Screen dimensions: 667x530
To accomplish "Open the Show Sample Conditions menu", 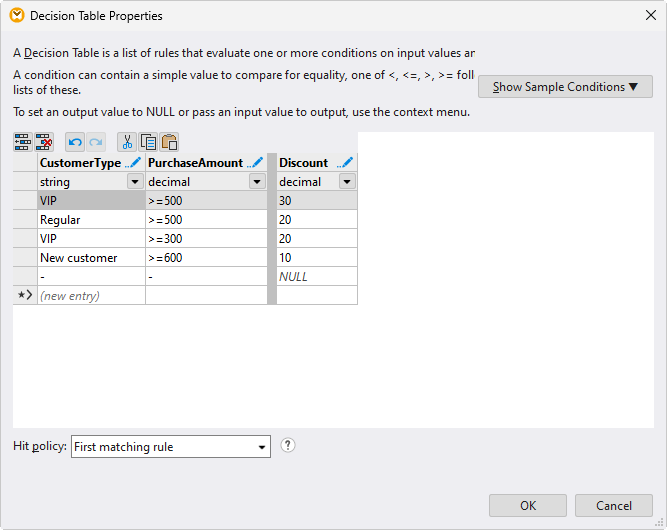I will (x=565, y=87).
